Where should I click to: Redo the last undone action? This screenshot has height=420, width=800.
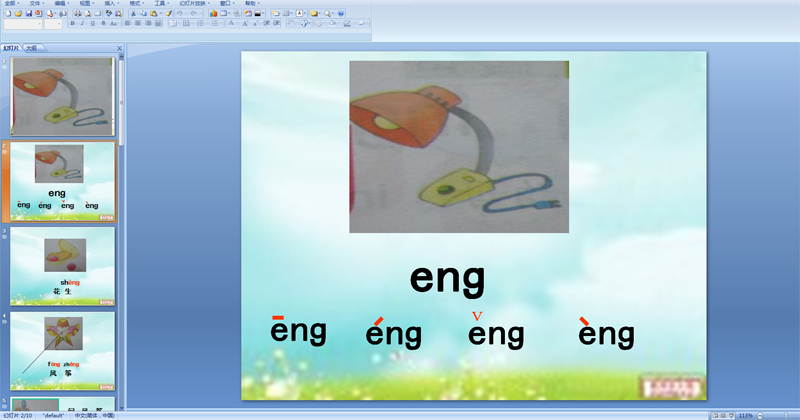click(x=194, y=14)
